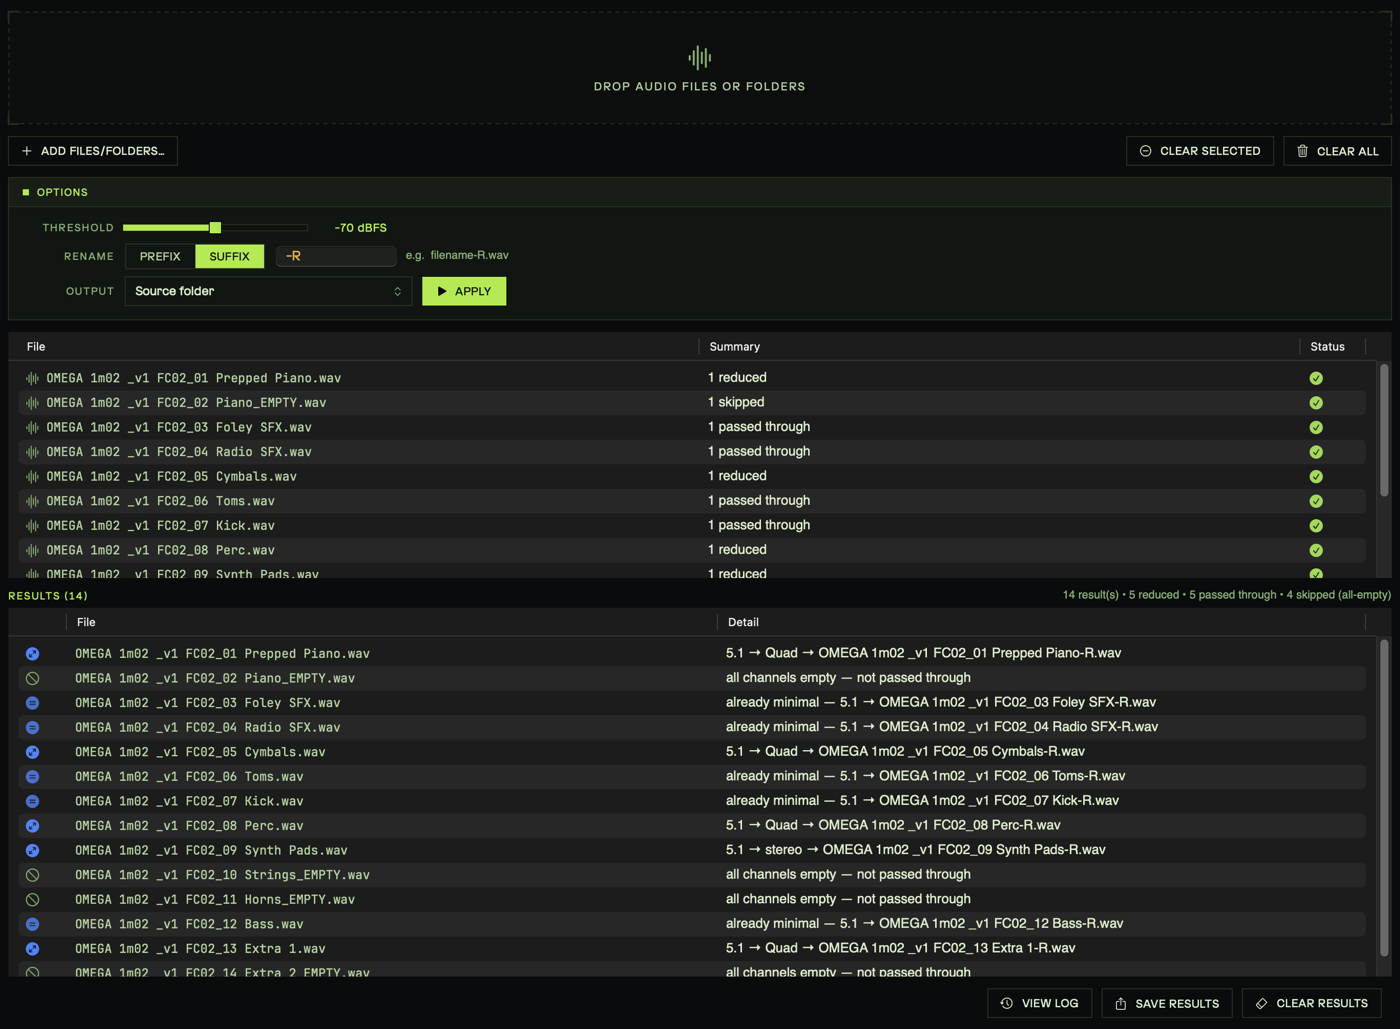Click the reduced icon for Extra 1.wav result
The height and width of the screenshot is (1029, 1400).
33,948
